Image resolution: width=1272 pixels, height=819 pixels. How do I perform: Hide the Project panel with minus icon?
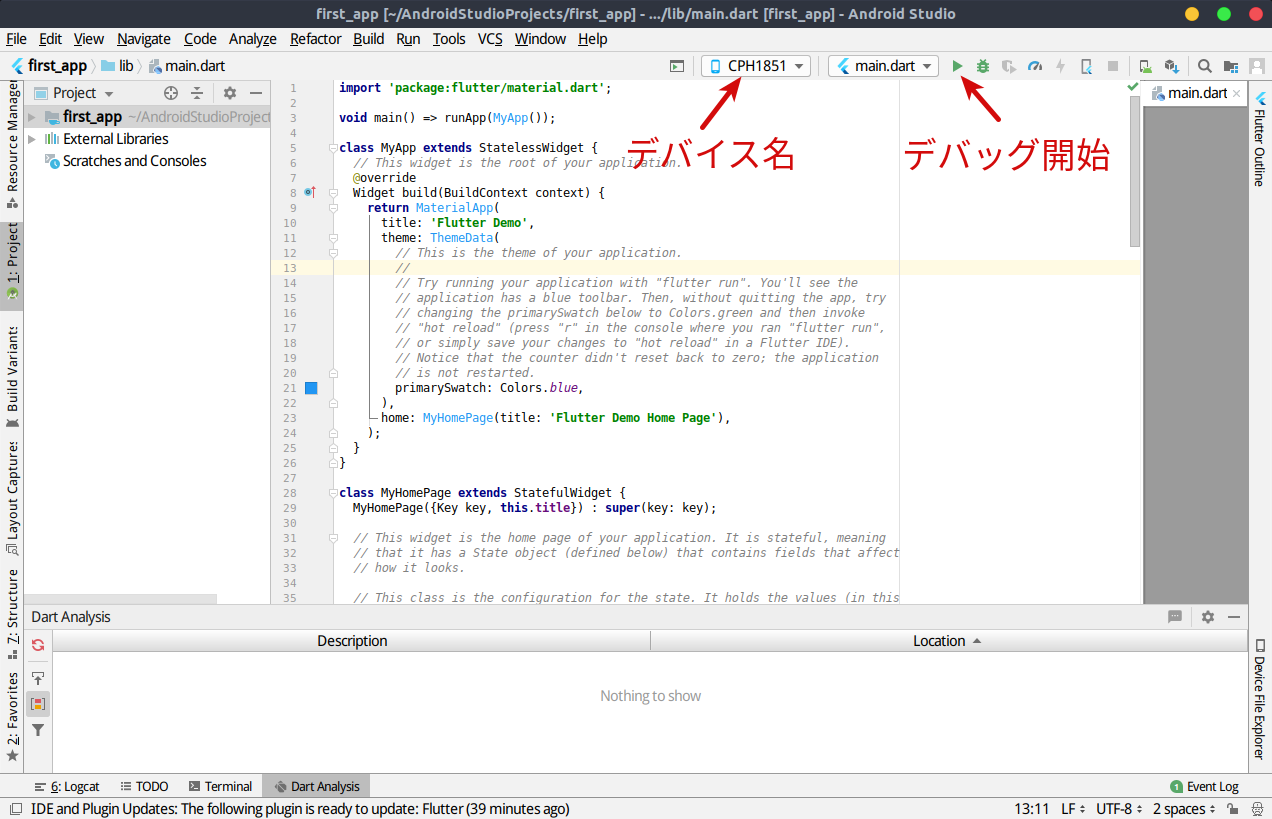tap(256, 93)
